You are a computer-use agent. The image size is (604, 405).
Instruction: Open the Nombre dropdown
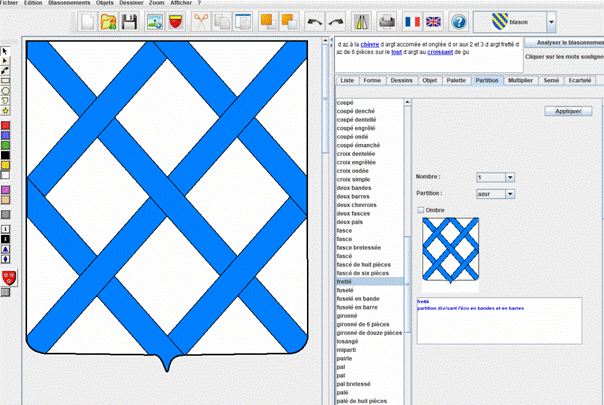coord(510,177)
